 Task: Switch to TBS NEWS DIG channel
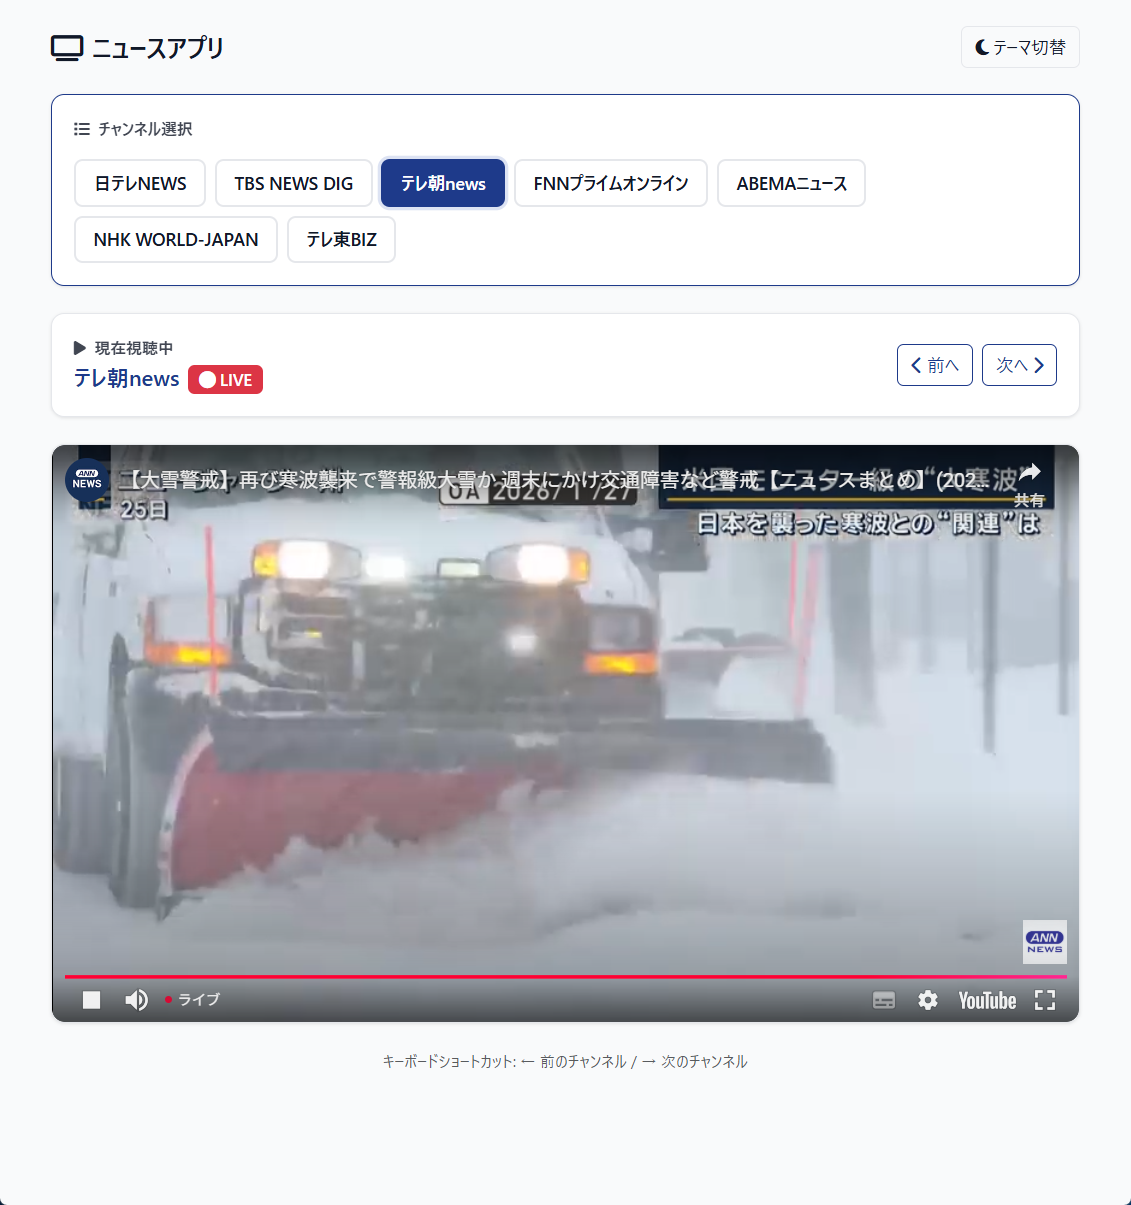point(294,183)
